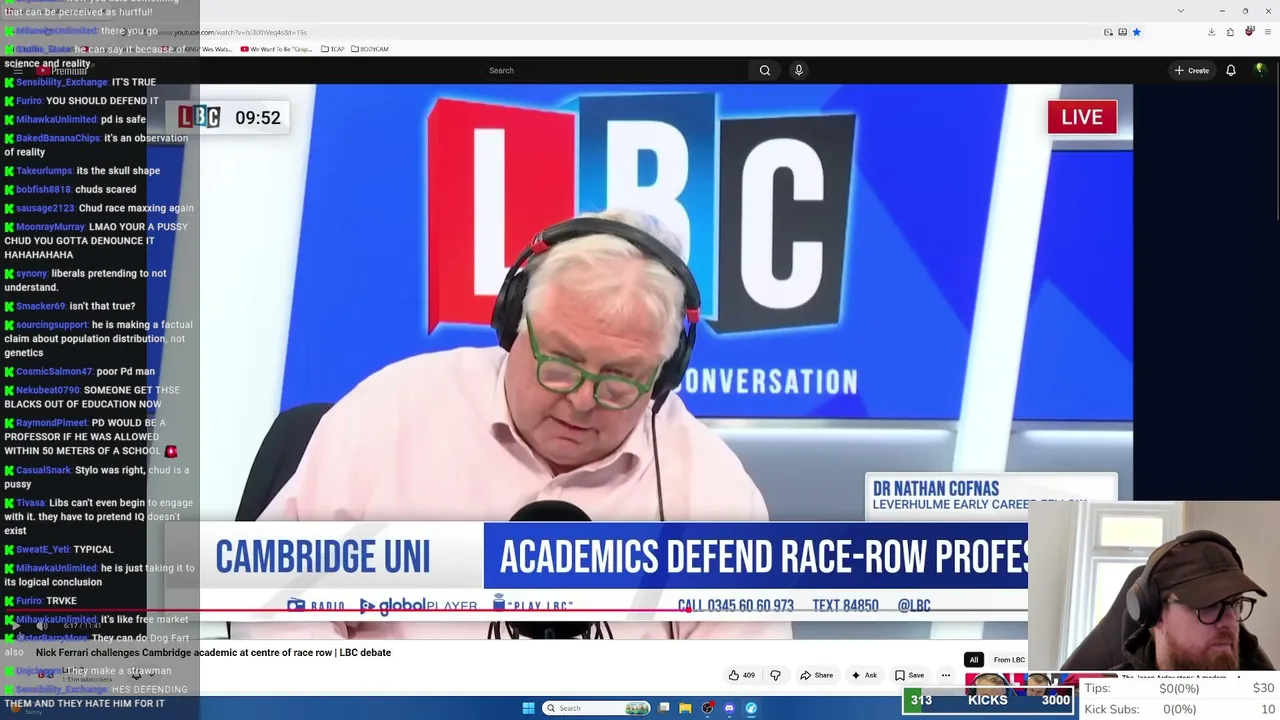Click the red shield extension icon
The image size is (1280, 720).
pos(1249,32)
